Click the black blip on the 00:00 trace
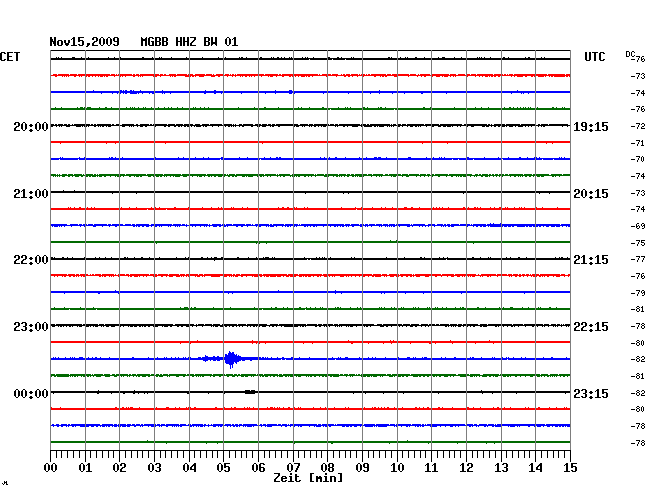 [250, 392]
